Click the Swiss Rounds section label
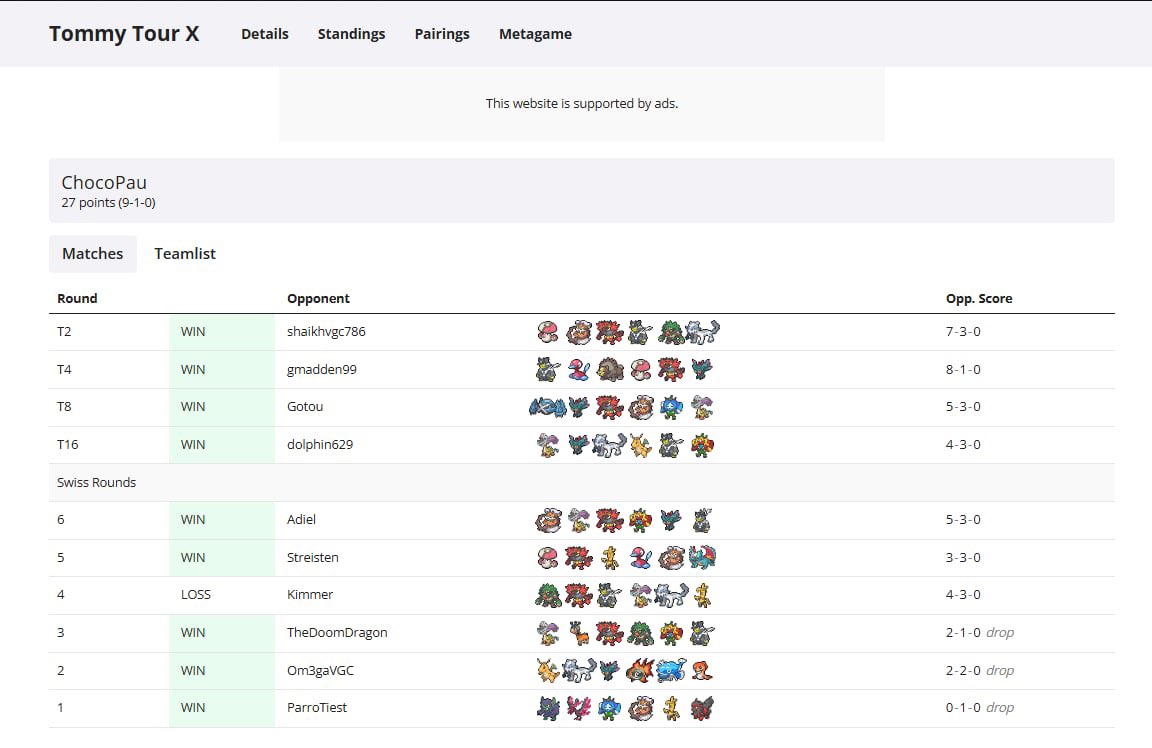 (96, 483)
